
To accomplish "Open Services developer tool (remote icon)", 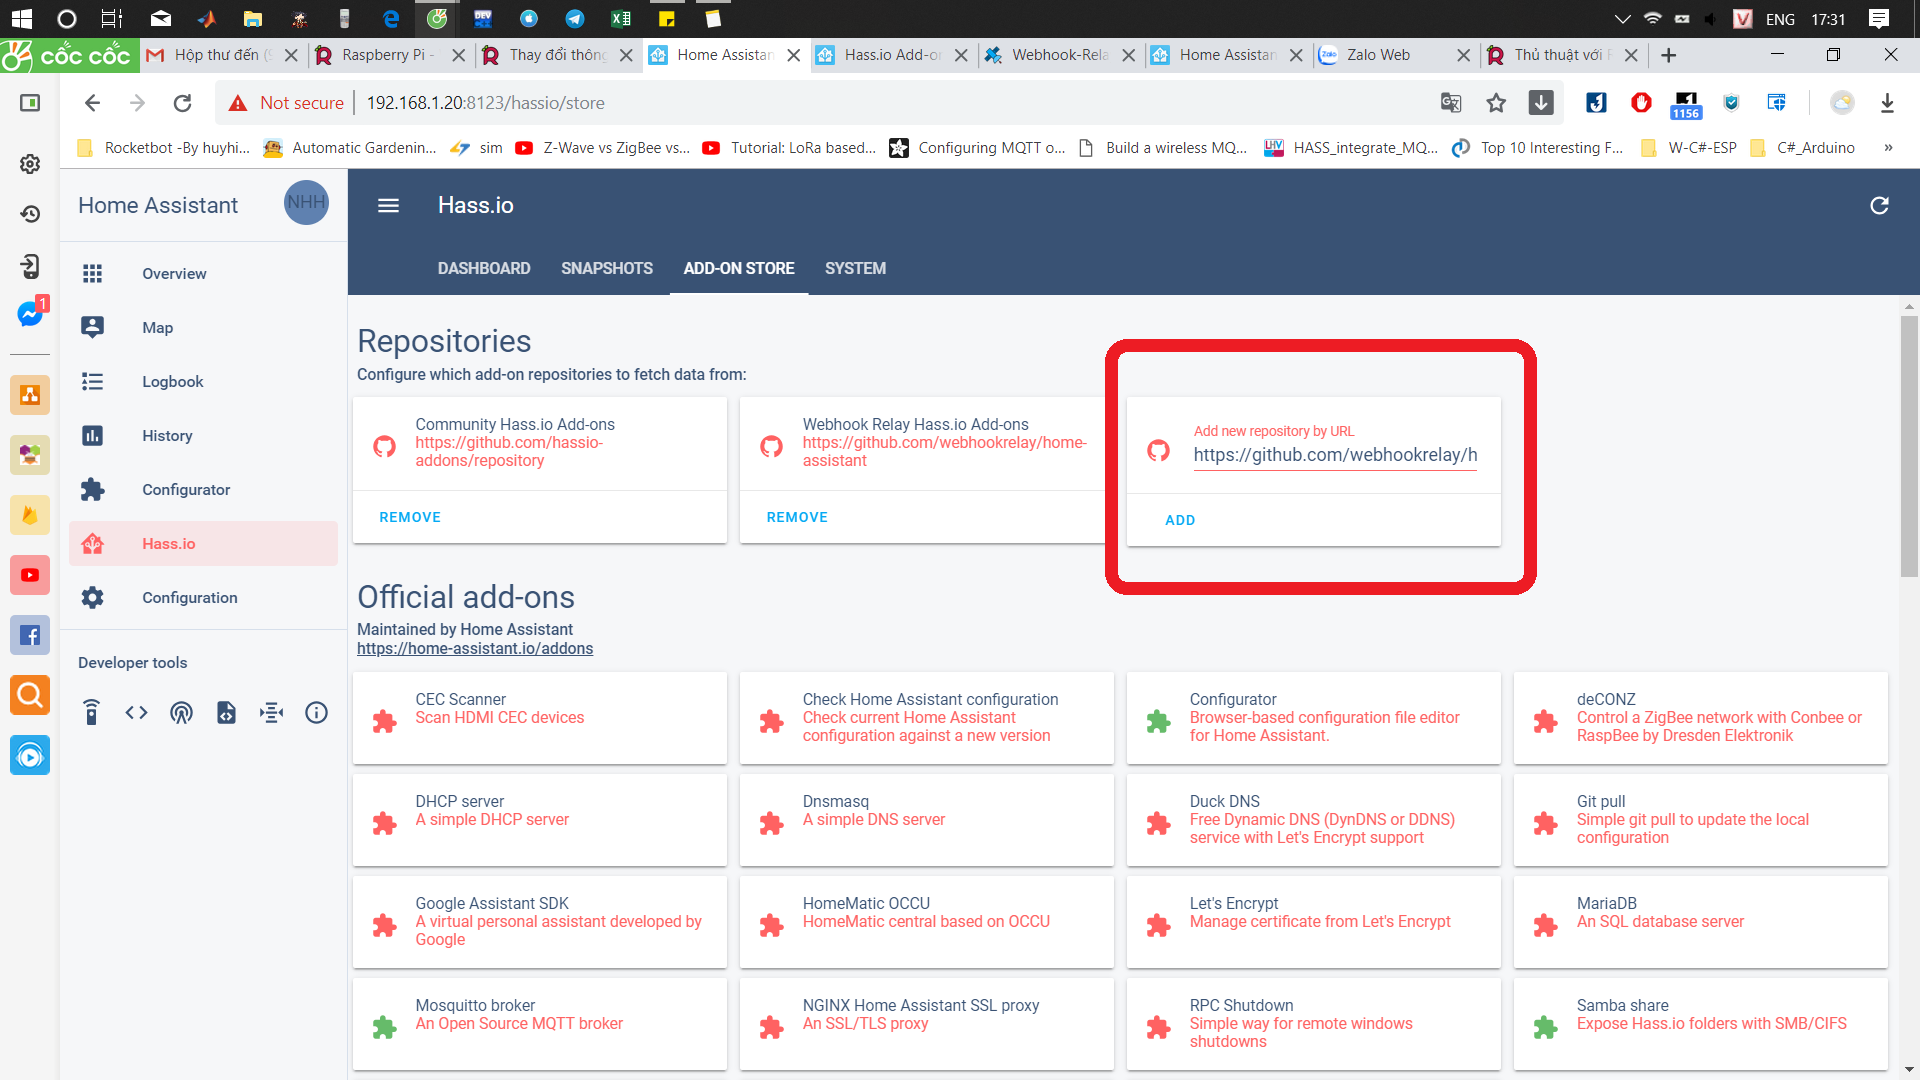I will [92, 712].
